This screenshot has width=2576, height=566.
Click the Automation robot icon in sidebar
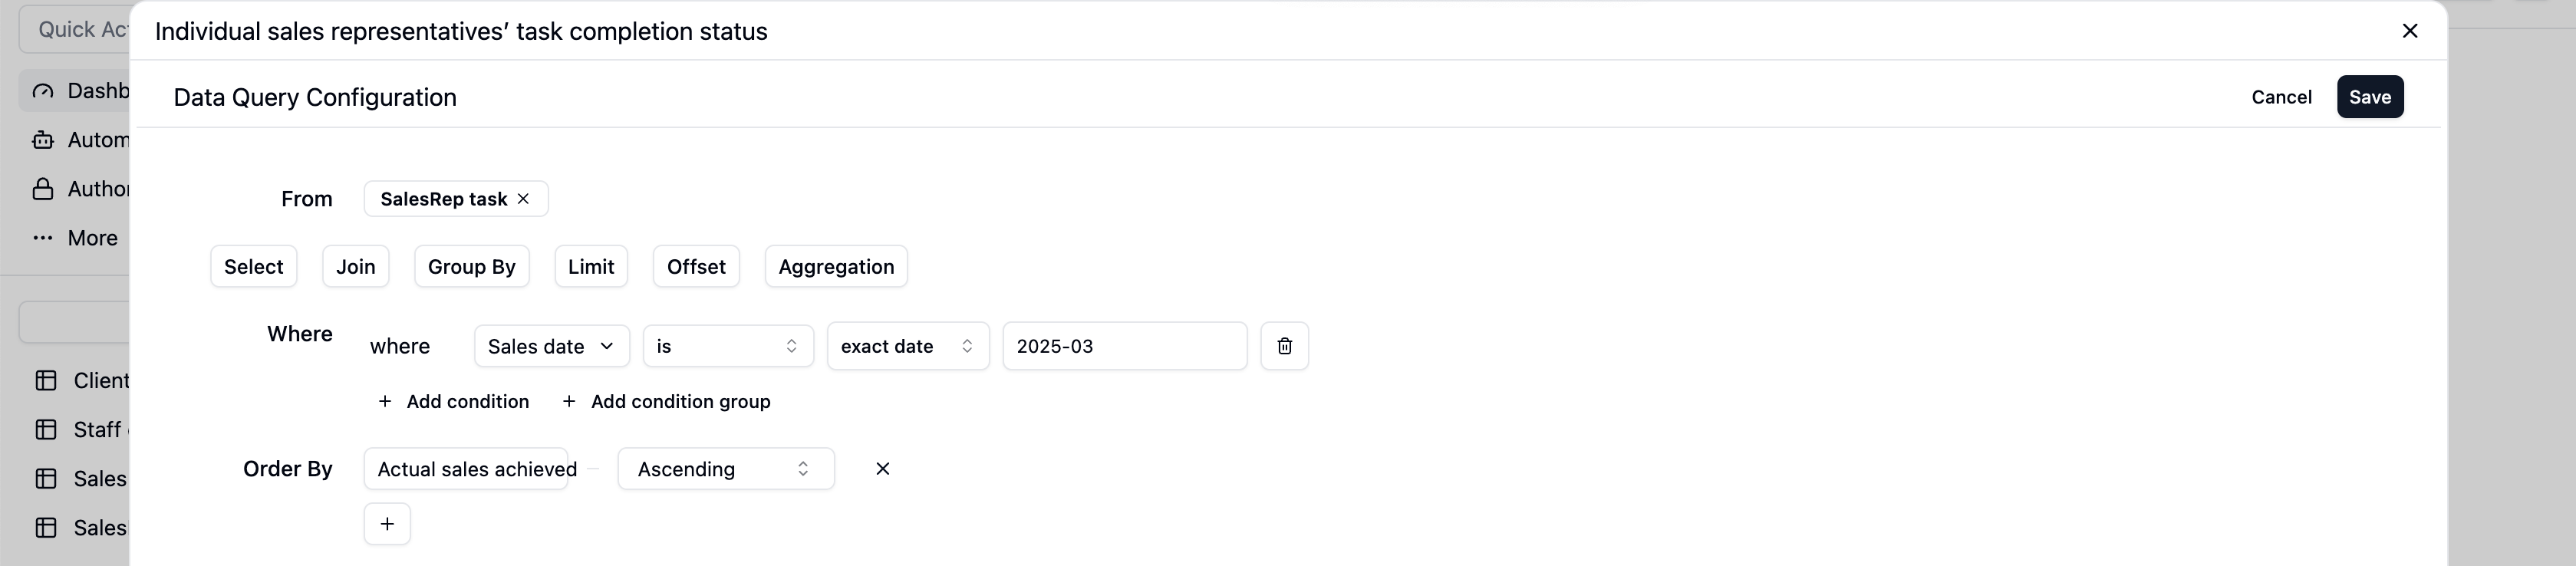(43, 140)
